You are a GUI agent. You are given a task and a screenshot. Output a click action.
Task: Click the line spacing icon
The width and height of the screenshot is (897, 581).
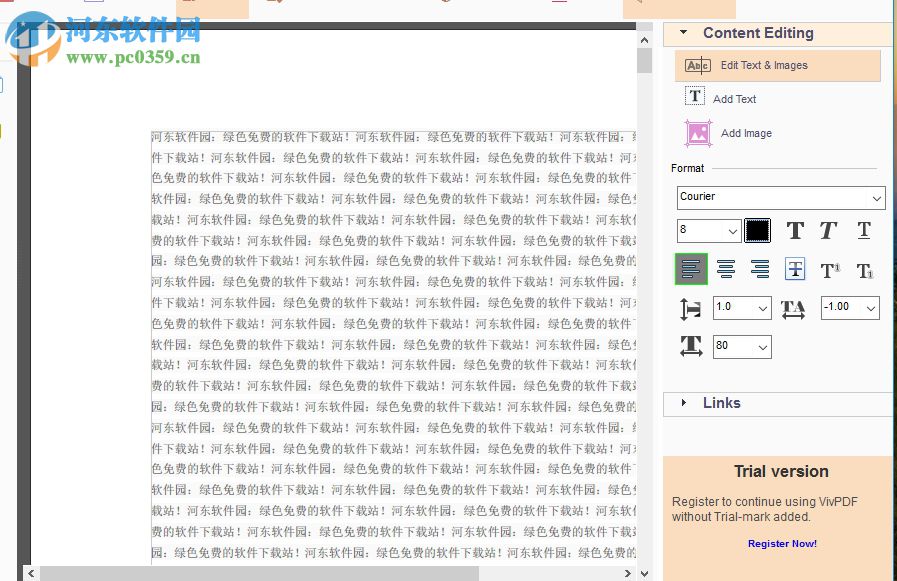[x=690, y=309]
